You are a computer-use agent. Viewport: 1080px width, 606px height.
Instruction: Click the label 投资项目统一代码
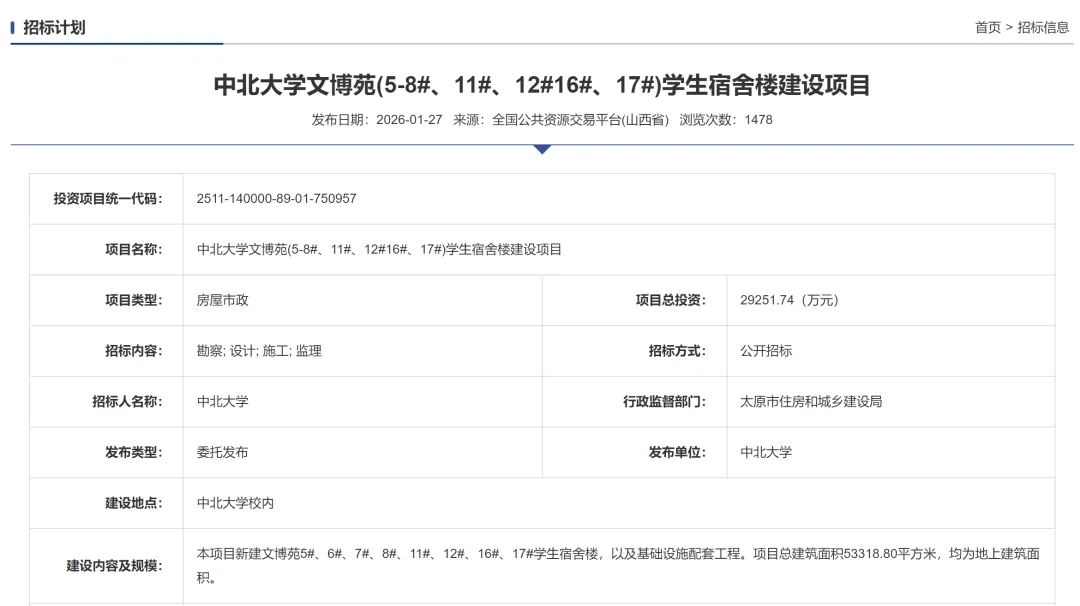(x=108, y=199)
